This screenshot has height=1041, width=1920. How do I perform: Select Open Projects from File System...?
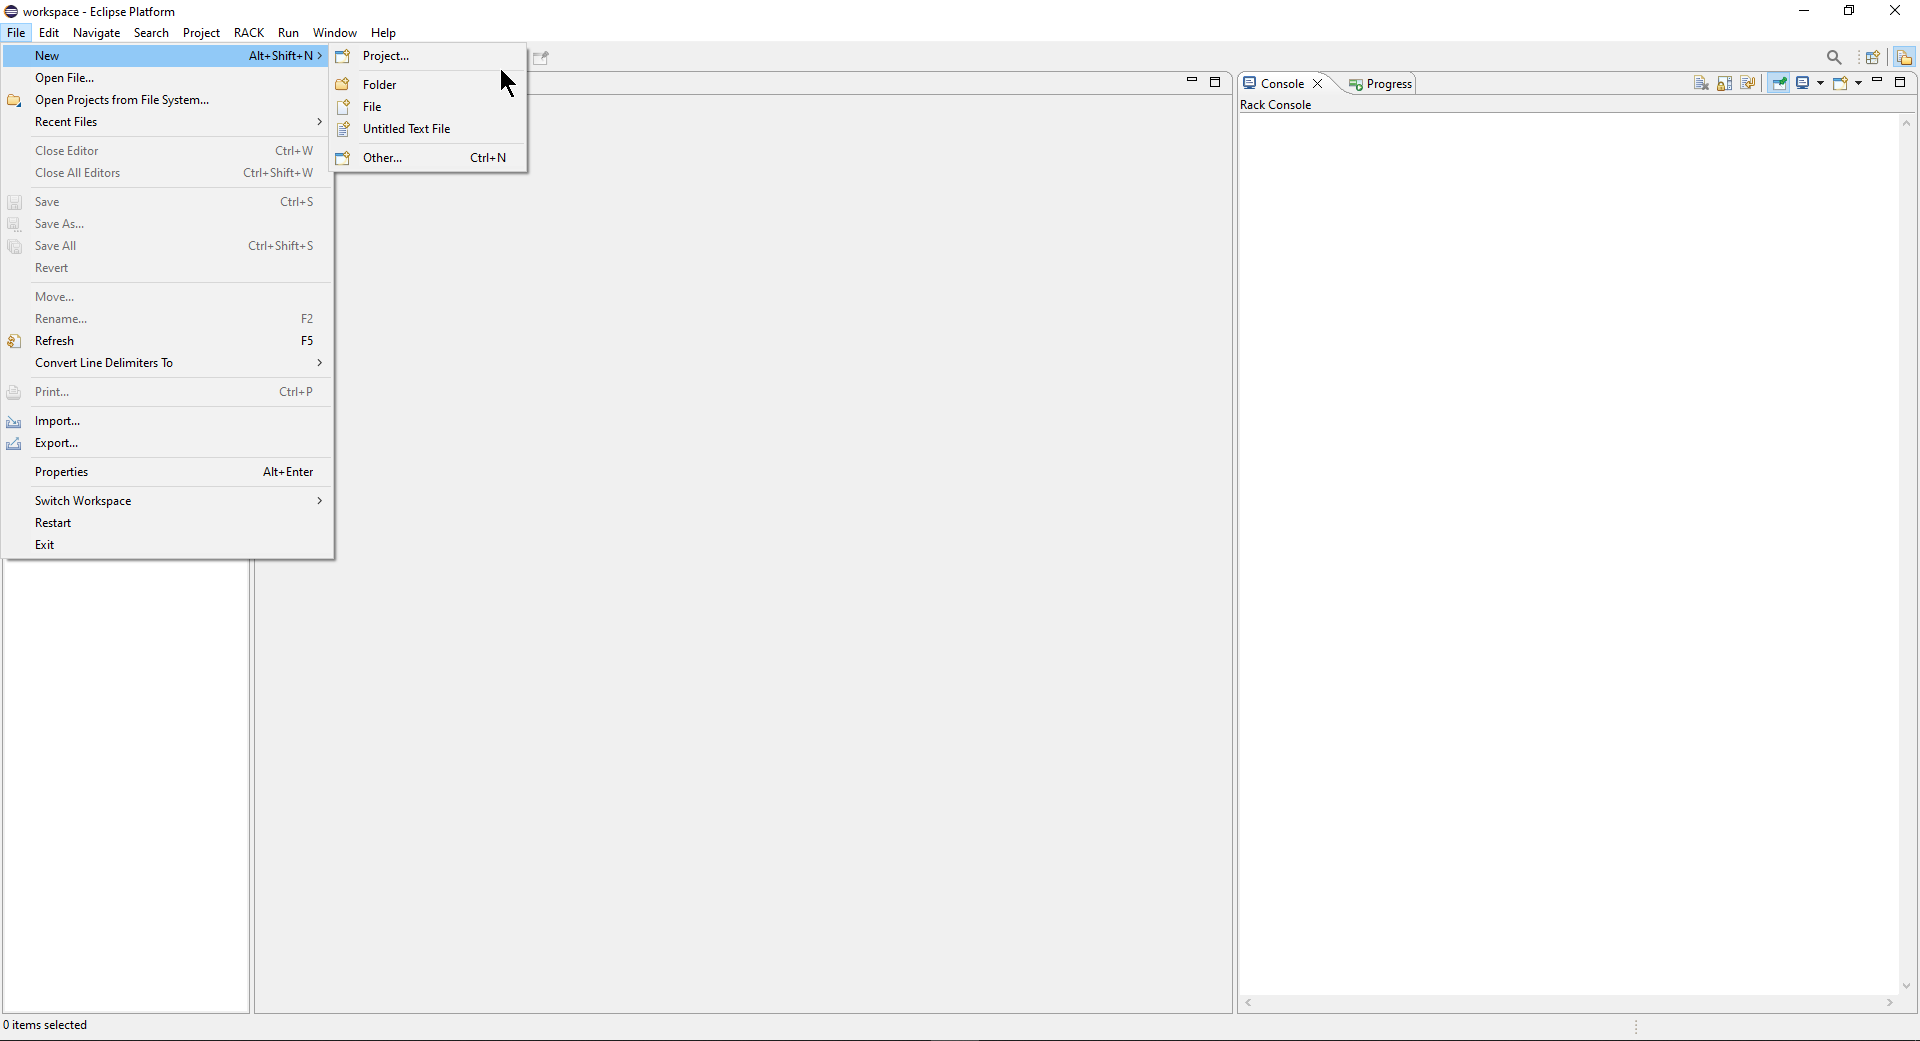(166, 100)
